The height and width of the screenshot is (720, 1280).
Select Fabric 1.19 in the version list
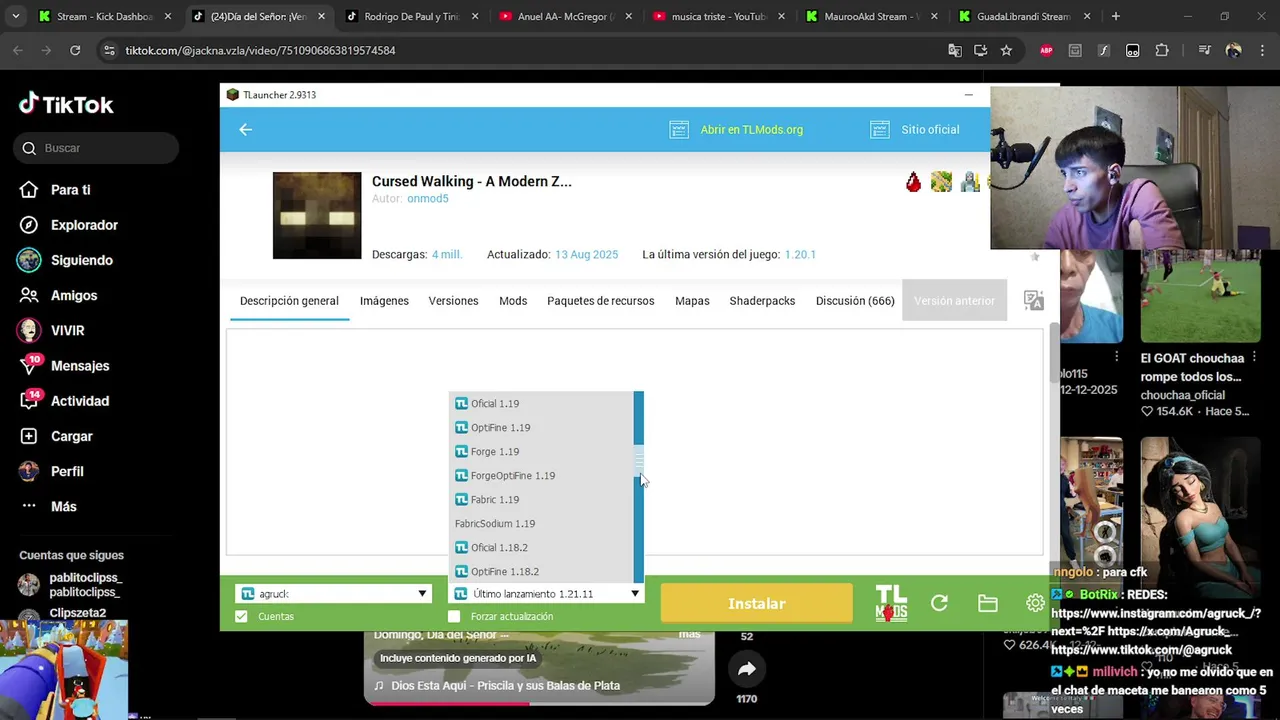tap(541, 499)
